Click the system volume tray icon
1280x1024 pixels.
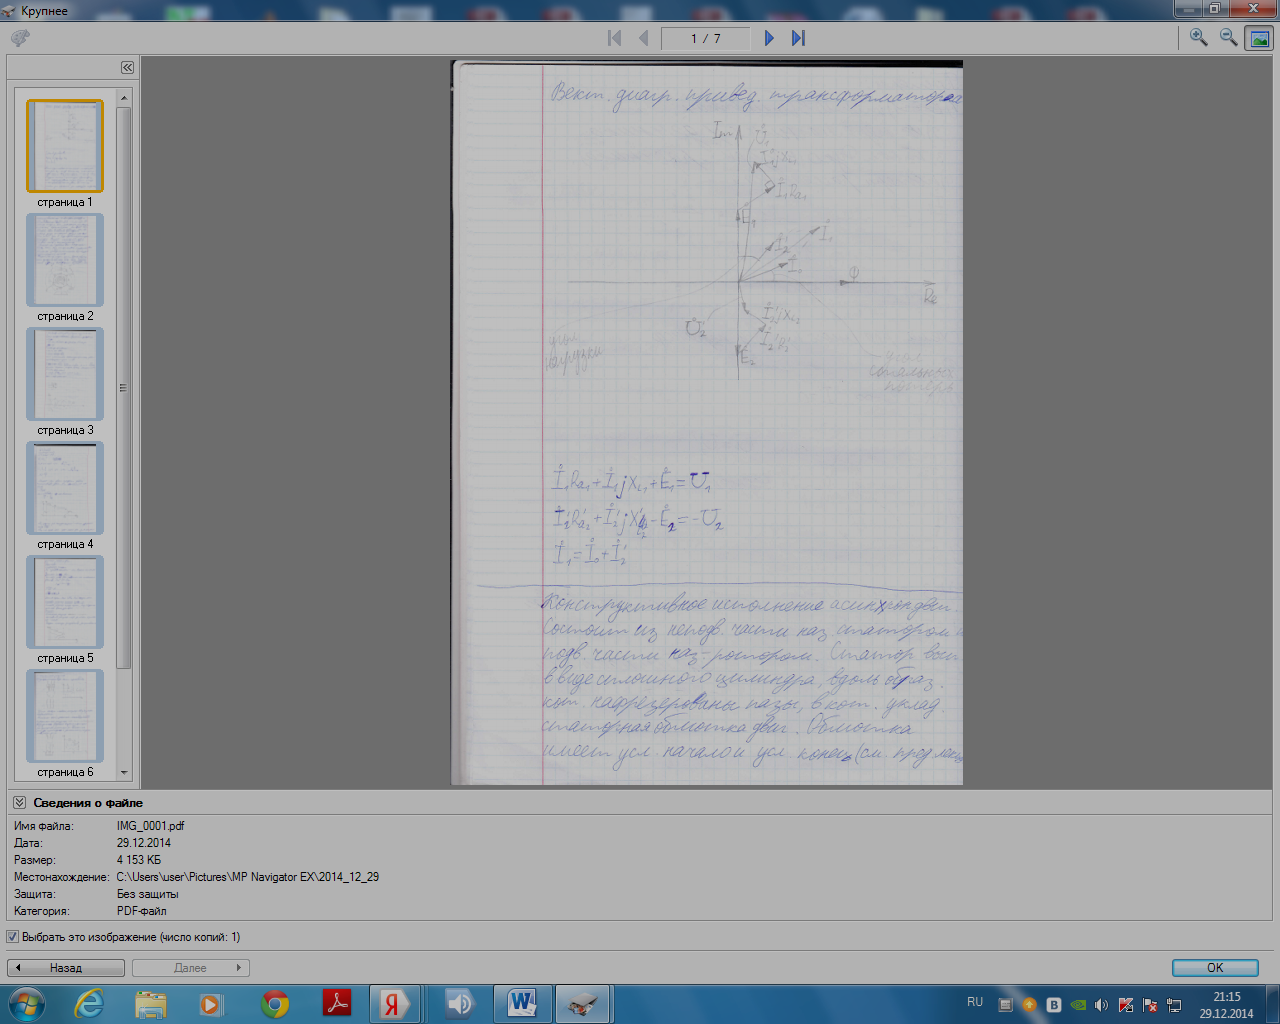(1101, 1005)
